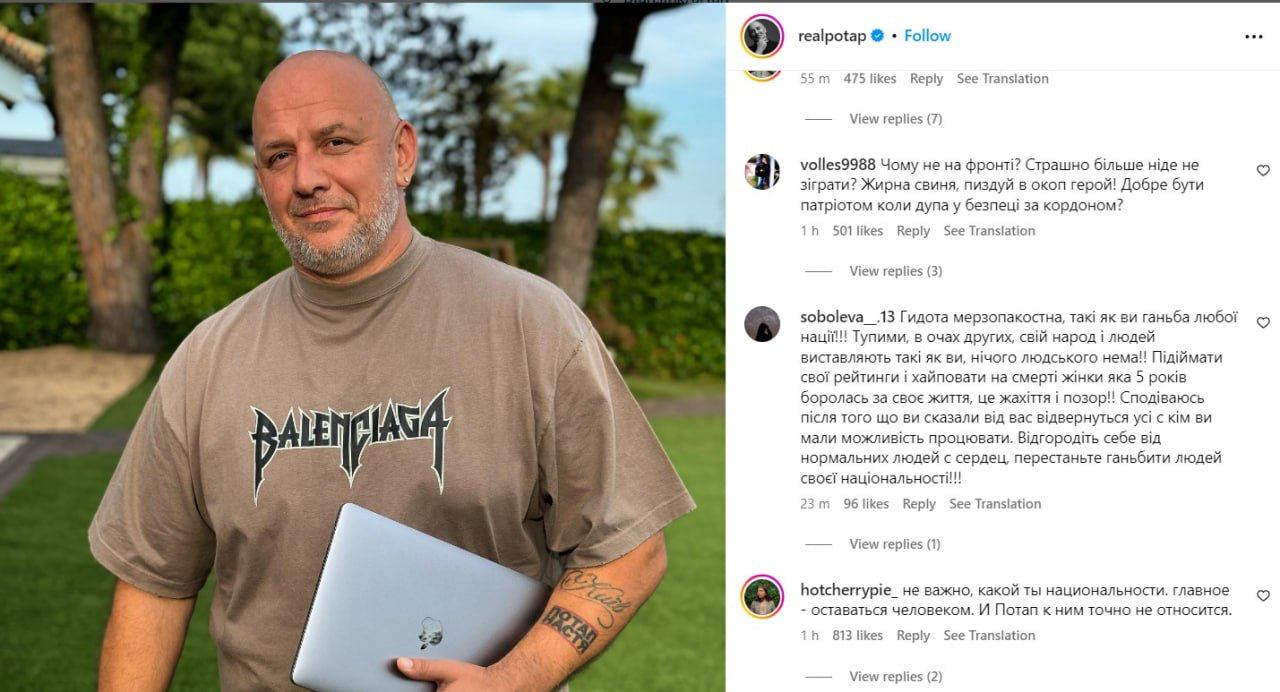
Task: View the 501 likes on volles9988 comment
Action: tap(857, 231)
